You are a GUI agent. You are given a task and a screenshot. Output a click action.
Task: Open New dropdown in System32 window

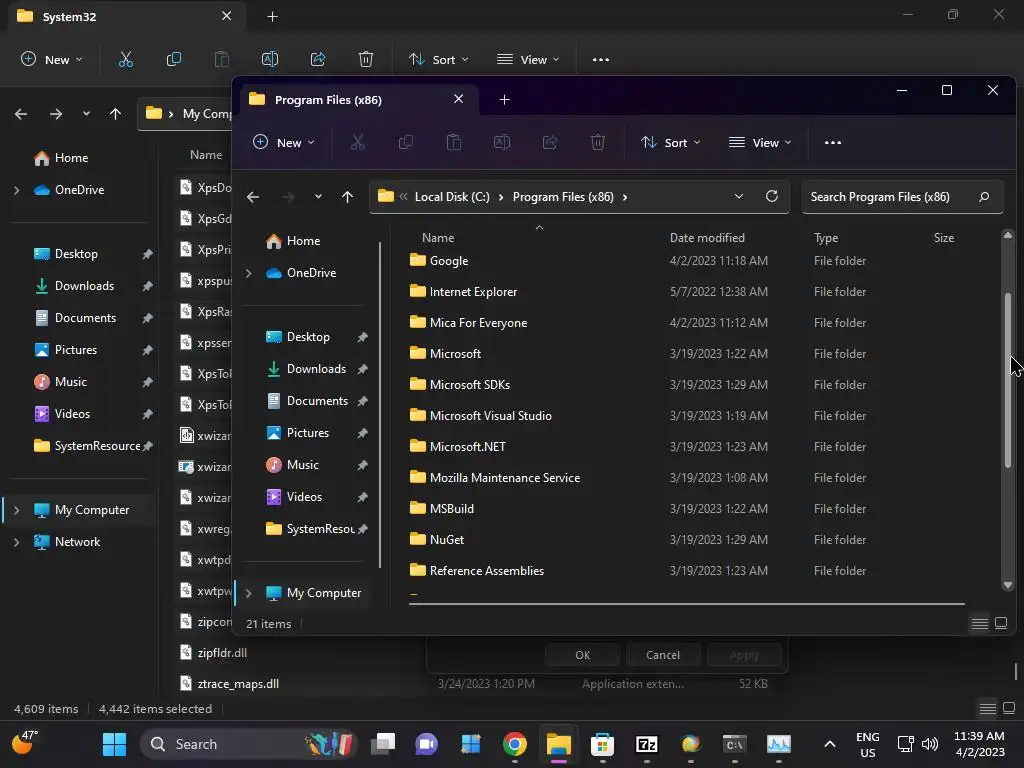(52, 59)
